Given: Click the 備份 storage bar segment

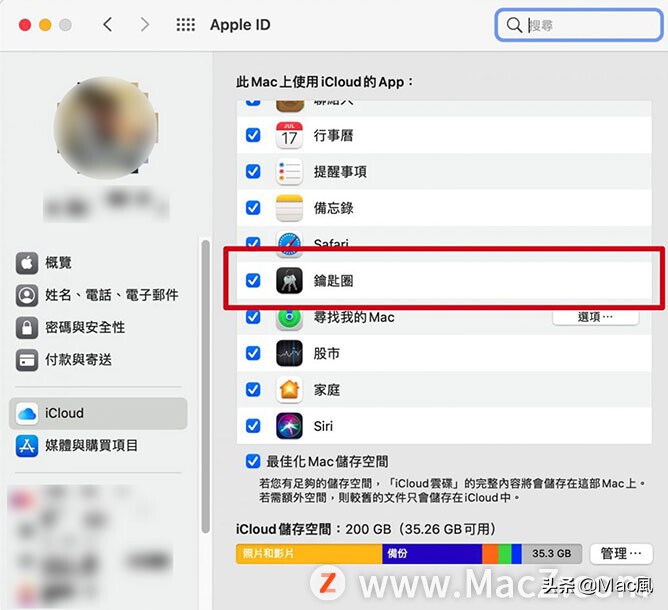Looking at the screenshot, I should click(x=432, y=554).
